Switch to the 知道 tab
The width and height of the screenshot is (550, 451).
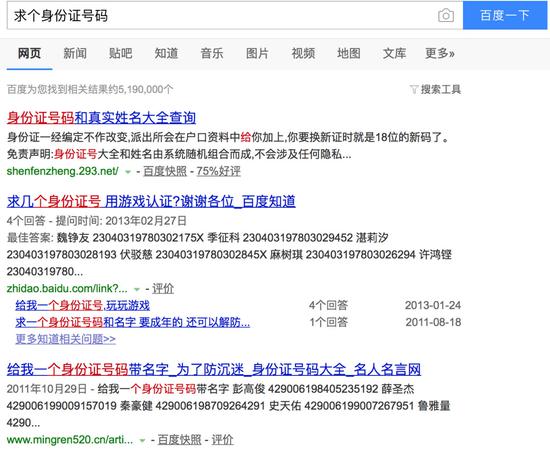[x=166, y=53]
